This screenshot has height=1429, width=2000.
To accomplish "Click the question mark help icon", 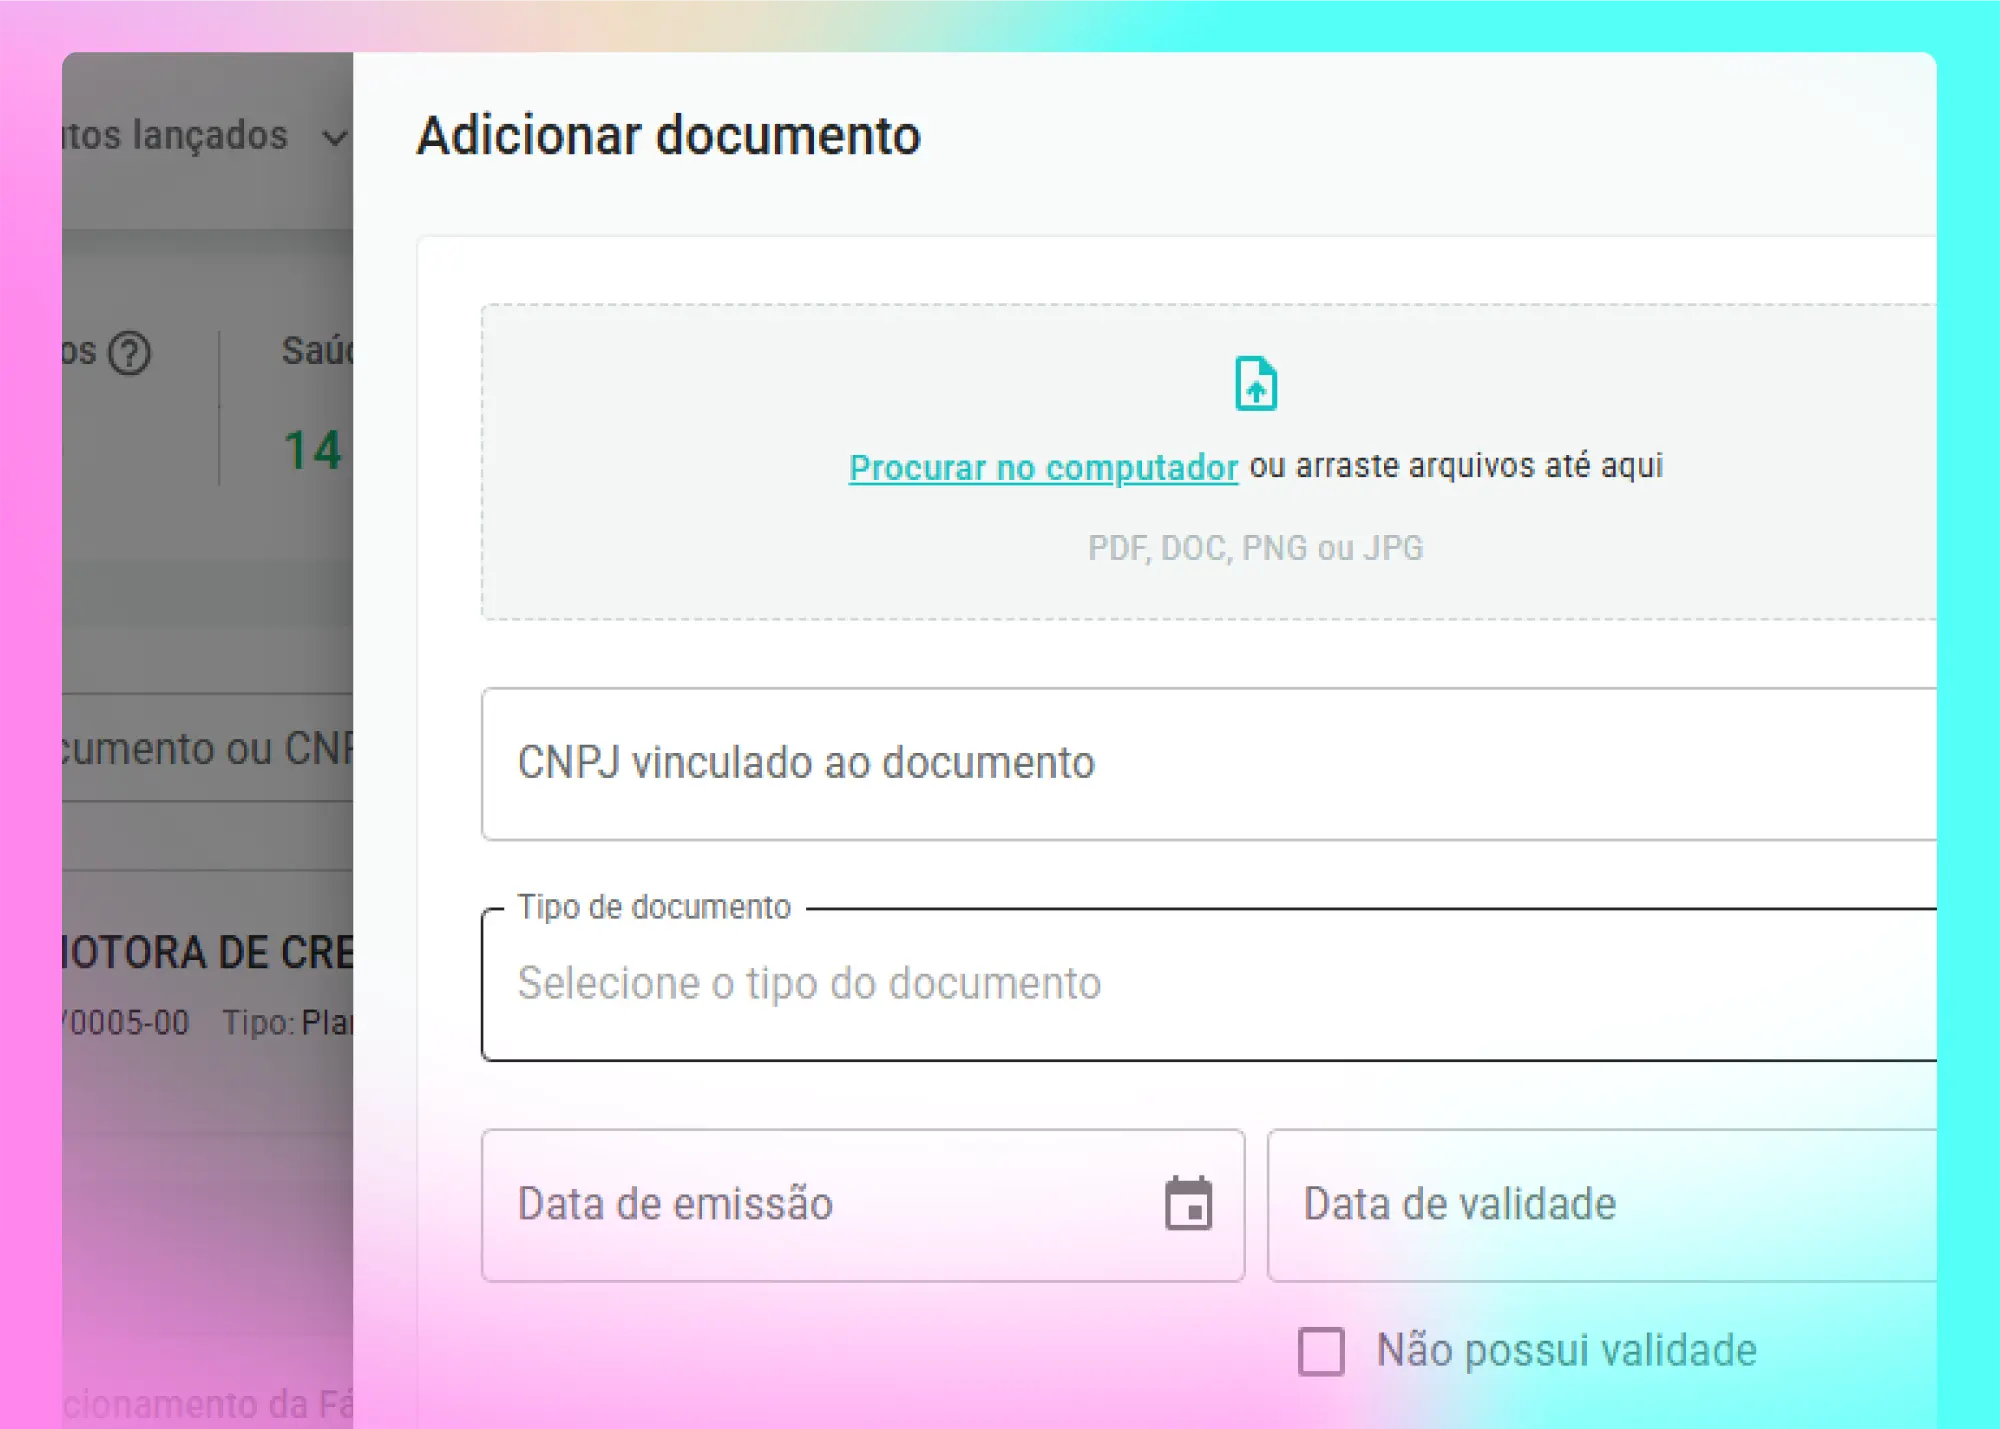I will (x=129, y=353).
